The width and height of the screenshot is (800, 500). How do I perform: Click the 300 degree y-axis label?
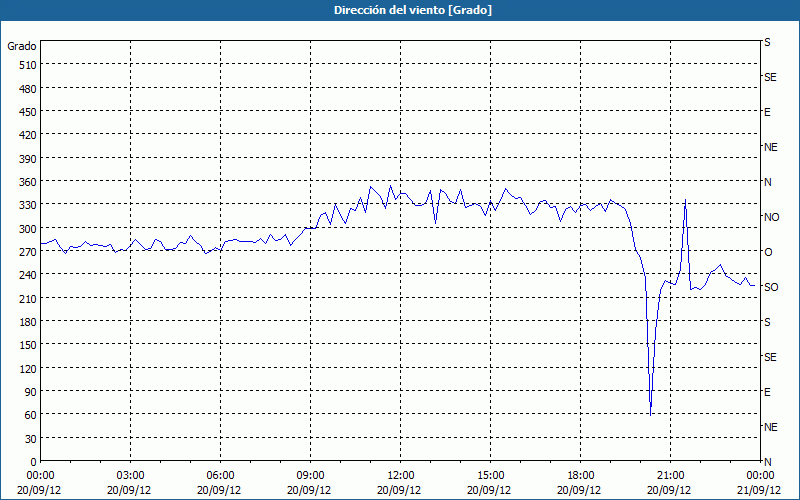(x=28, y=229)
